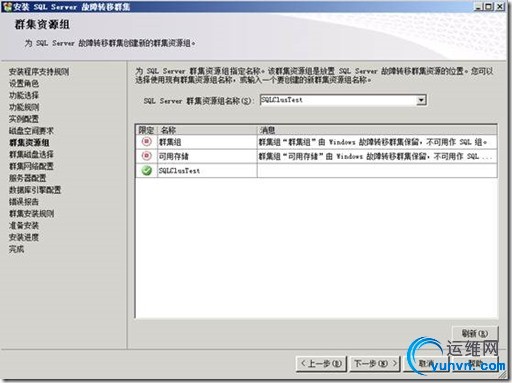
Task: Select the 可用存储 name cell
Action: (x=207, y=156)
